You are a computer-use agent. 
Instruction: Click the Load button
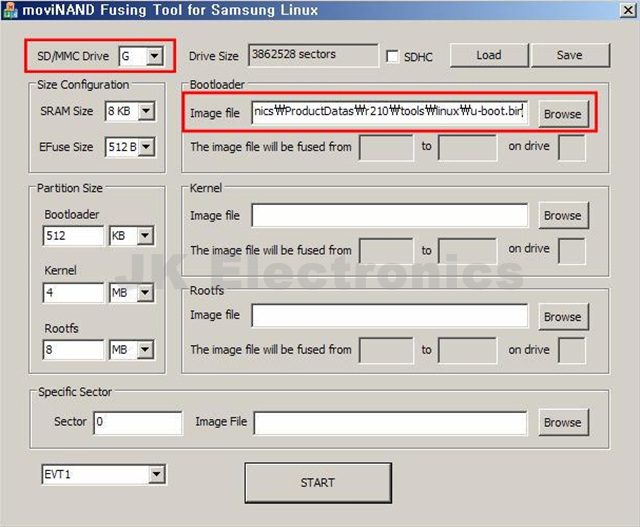pos(489,55)
